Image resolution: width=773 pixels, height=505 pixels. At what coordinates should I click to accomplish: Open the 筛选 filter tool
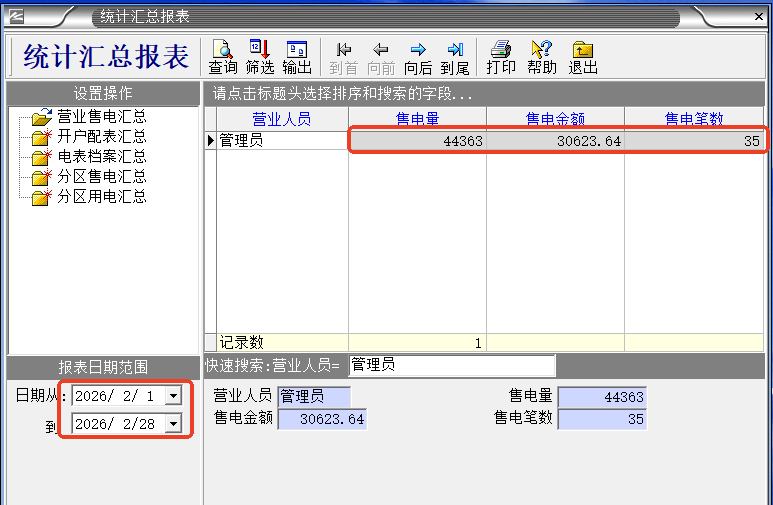(259, 57)
